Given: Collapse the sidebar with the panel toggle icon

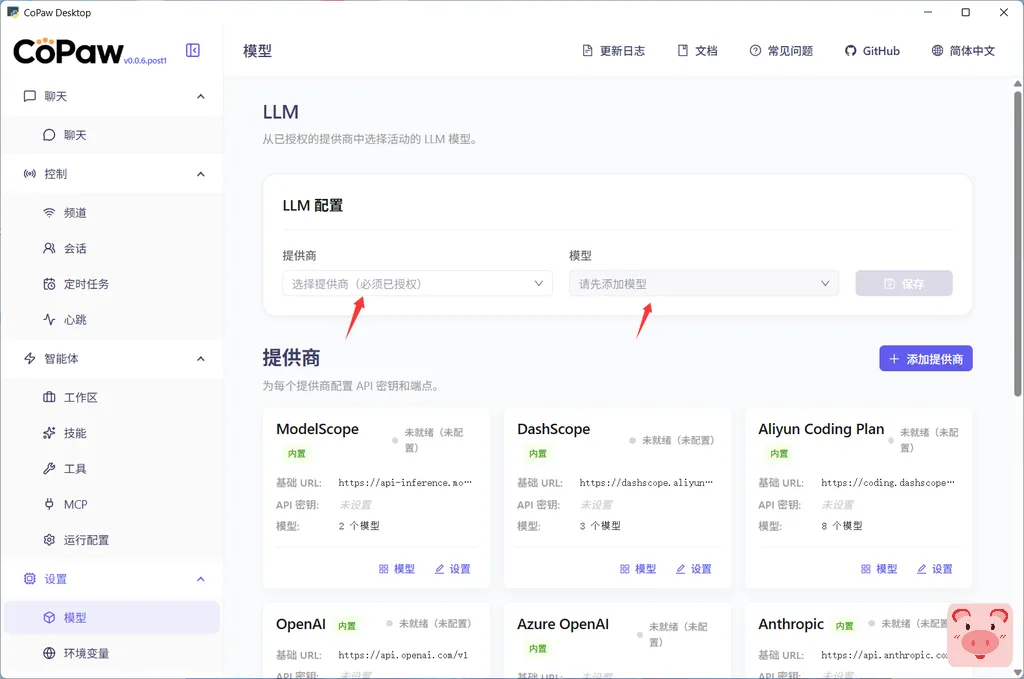Looking at the screenshot, I should coord(193,50).
